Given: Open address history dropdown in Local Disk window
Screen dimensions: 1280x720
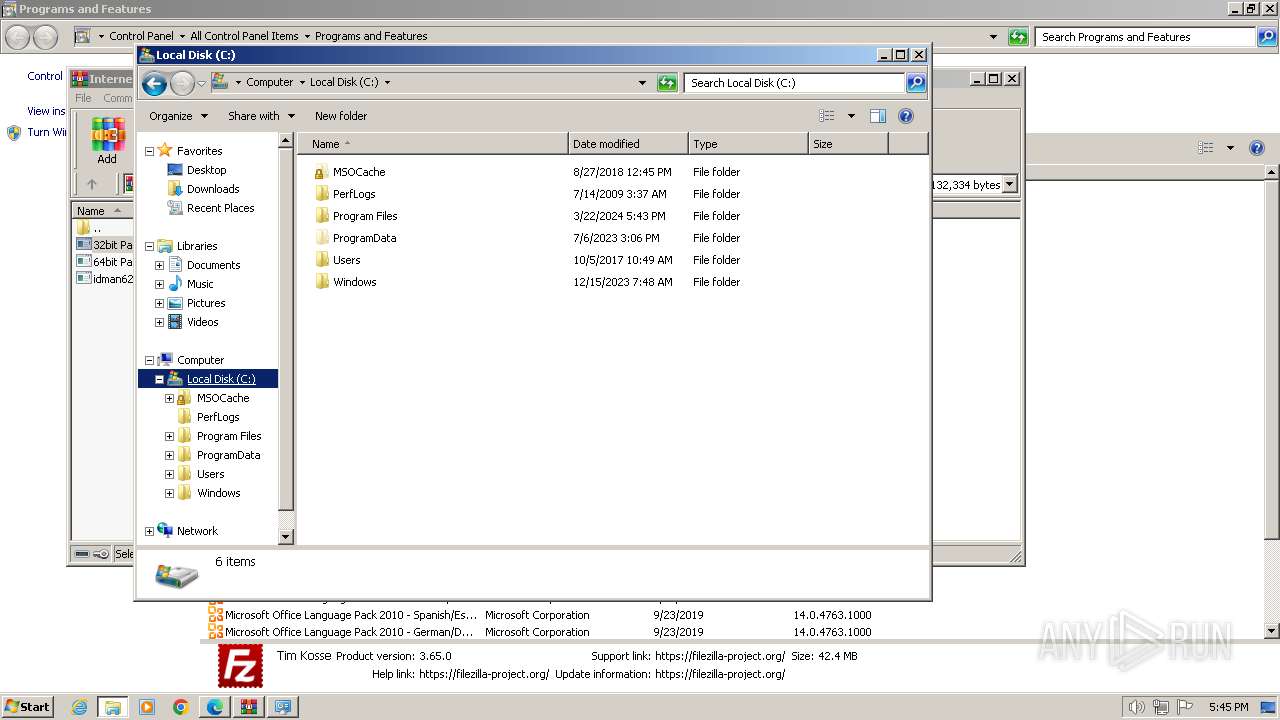Looking at the screenshot, I should point(642,83).
